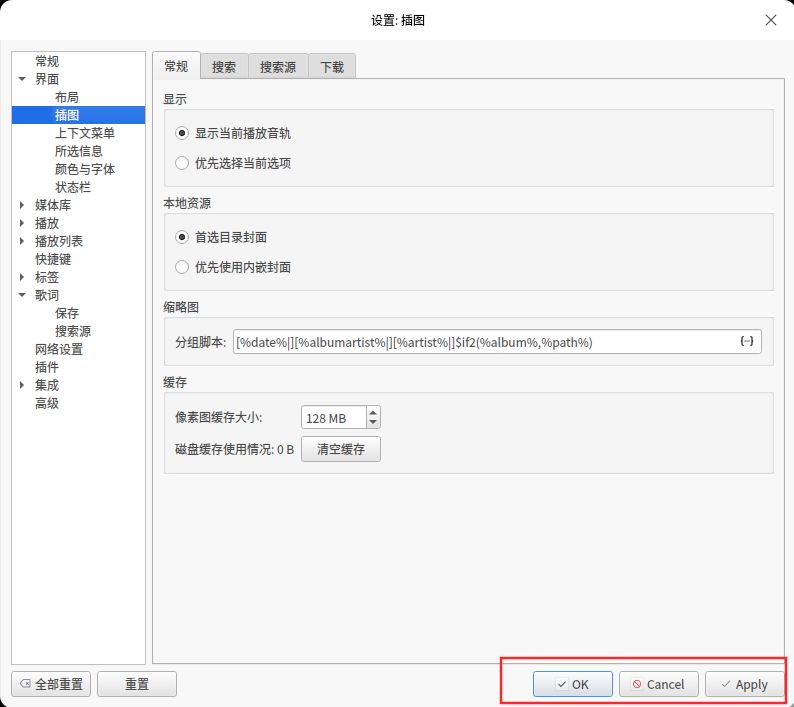The height and width of the screenshot is (707, 794).
Task: Collapse the 歌词 tree node
Action: 22,295
